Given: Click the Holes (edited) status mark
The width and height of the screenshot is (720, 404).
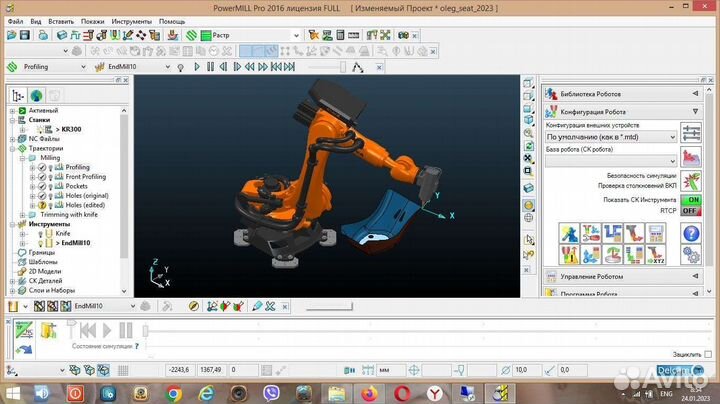Looking at the screenshot, I should [42, 205].
